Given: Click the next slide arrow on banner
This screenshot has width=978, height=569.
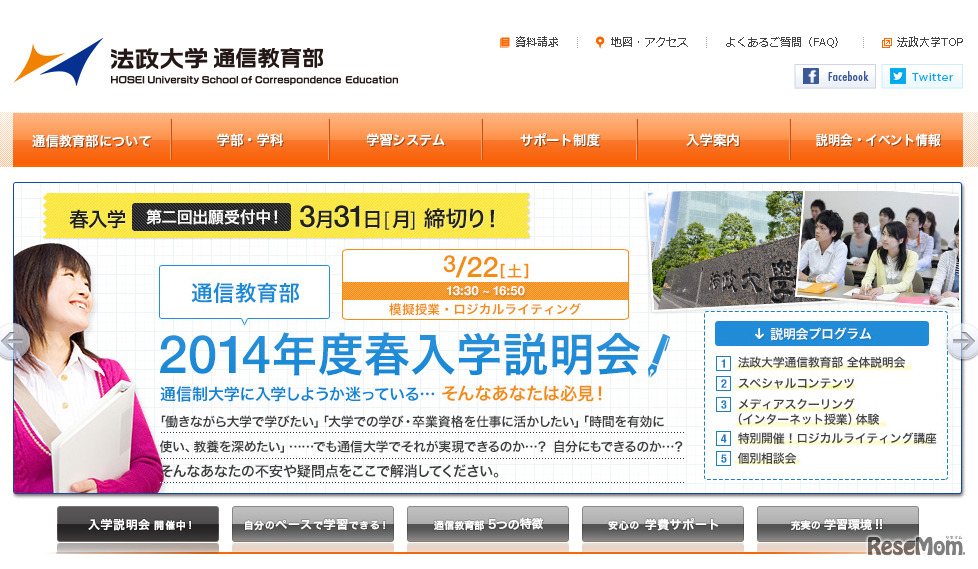Looking at the screenshot, I should point(964,342).
